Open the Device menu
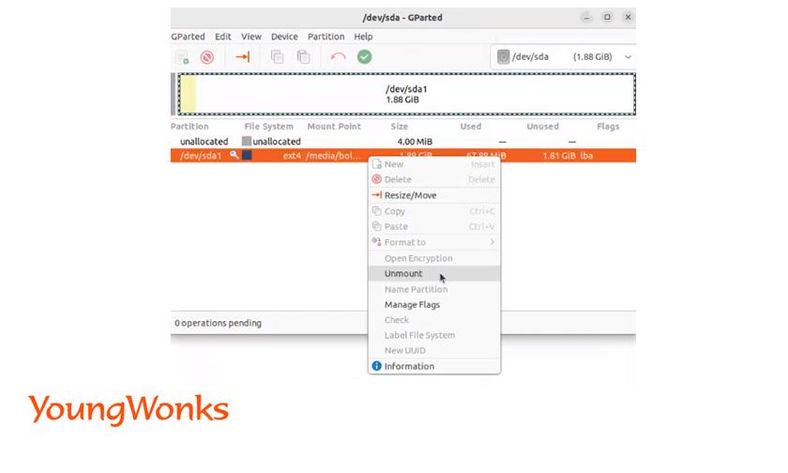The height and width of the screenshot is (473, 788). [x=284, y=37]
